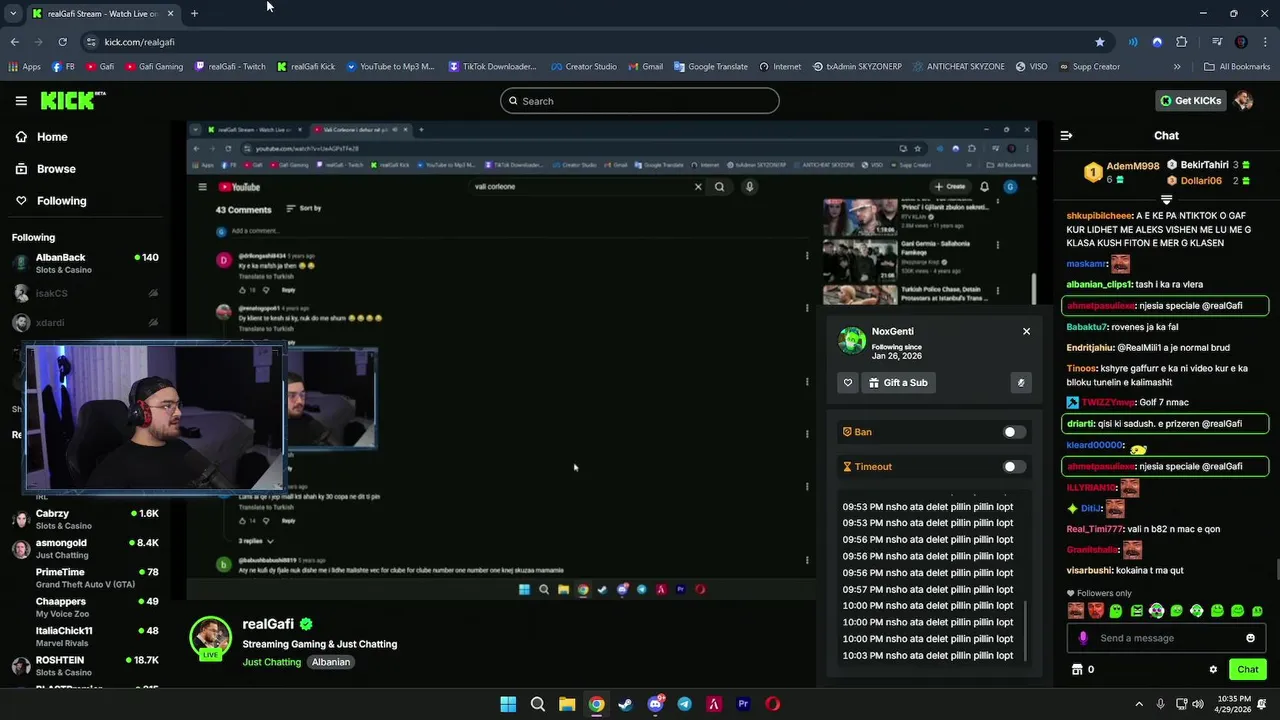The height and width of the screenshot is (720, 1280).
Task: Open Premiere Pro from the taskbar
Action: coord(743,704)
